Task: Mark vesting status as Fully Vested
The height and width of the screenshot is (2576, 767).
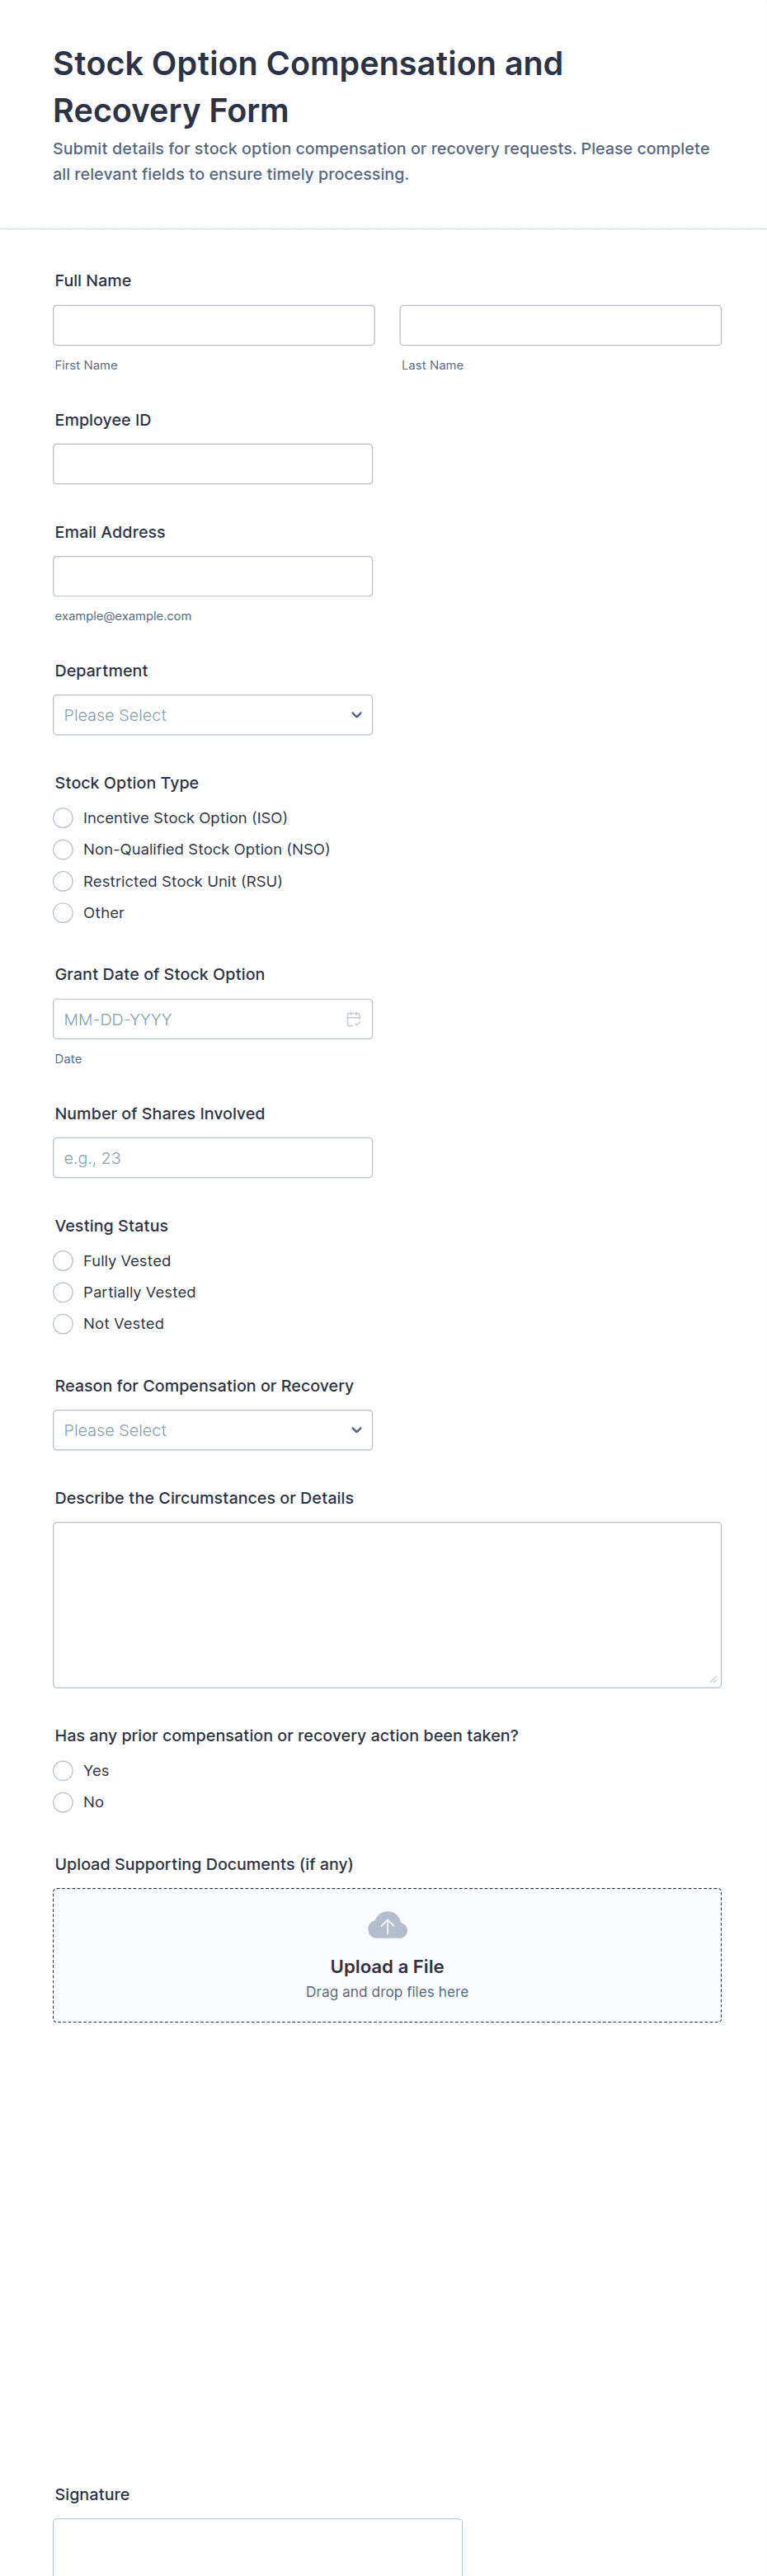Action: tap(63, 1261)
